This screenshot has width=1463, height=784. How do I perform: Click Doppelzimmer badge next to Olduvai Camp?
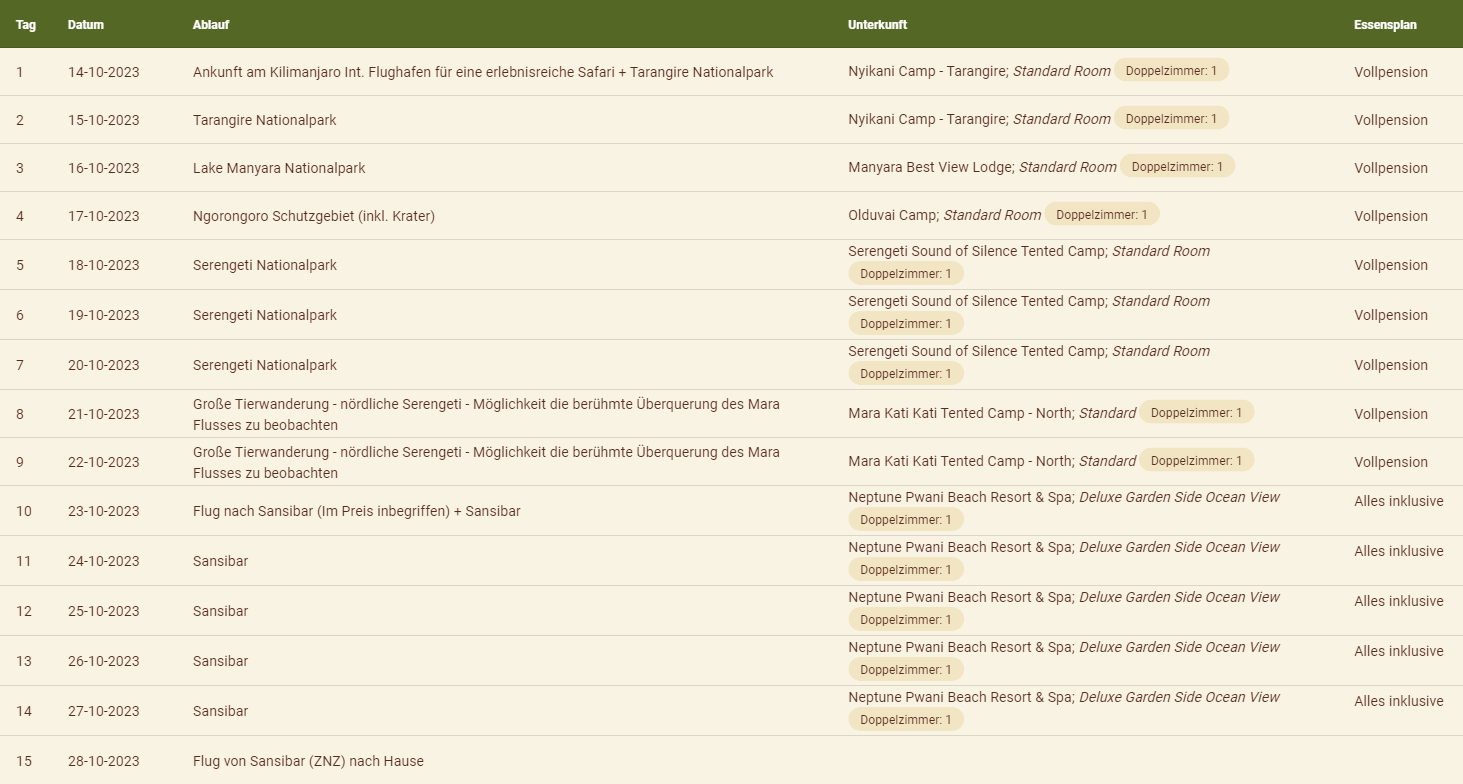pyautogui.click(x=1102, y=215)
